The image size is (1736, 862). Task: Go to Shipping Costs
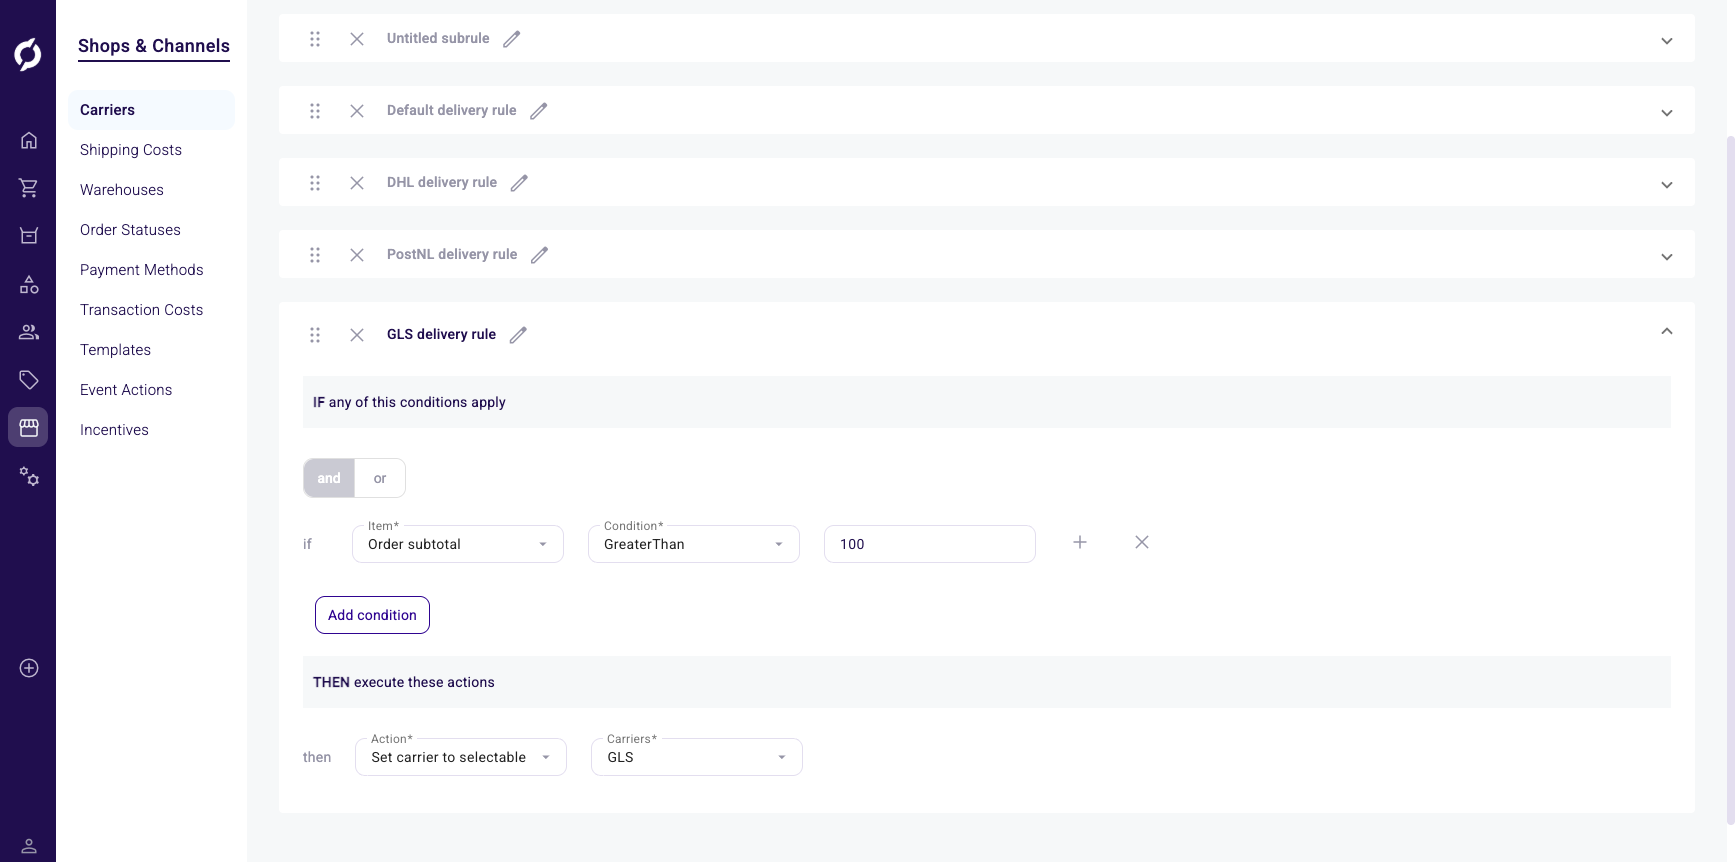131,150
